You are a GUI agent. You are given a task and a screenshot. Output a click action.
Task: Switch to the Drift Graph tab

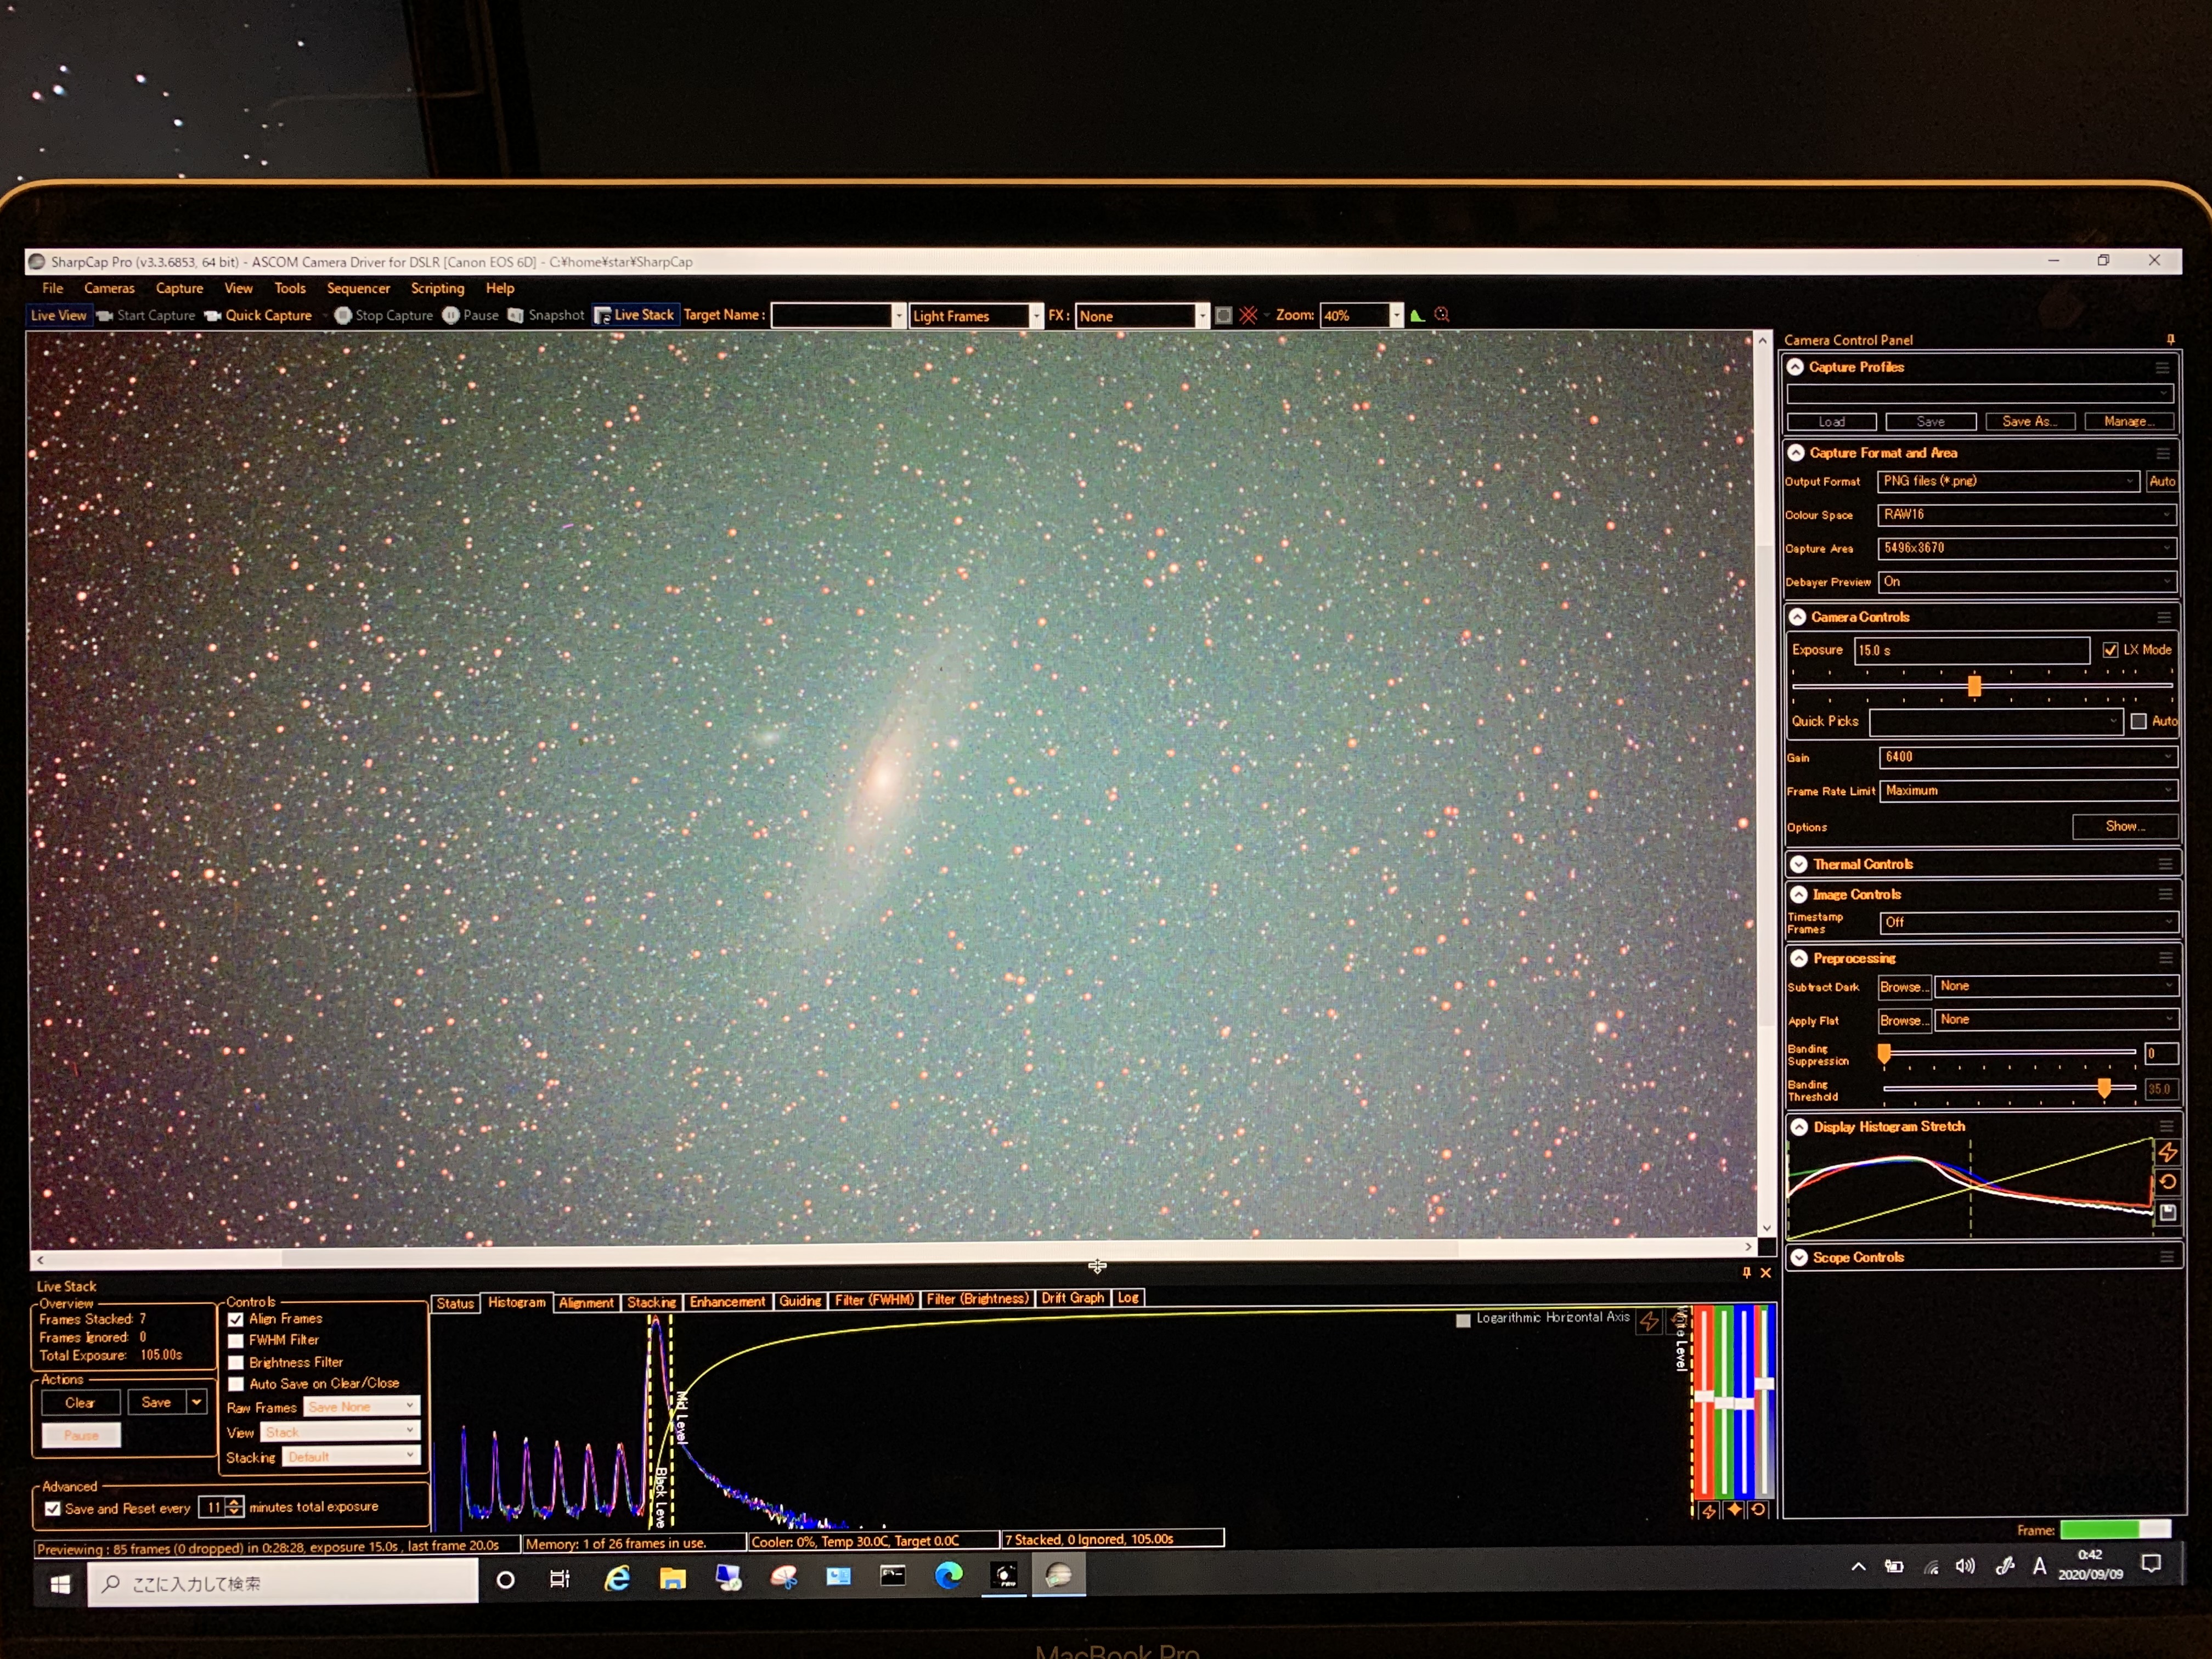(1072, 1298)
